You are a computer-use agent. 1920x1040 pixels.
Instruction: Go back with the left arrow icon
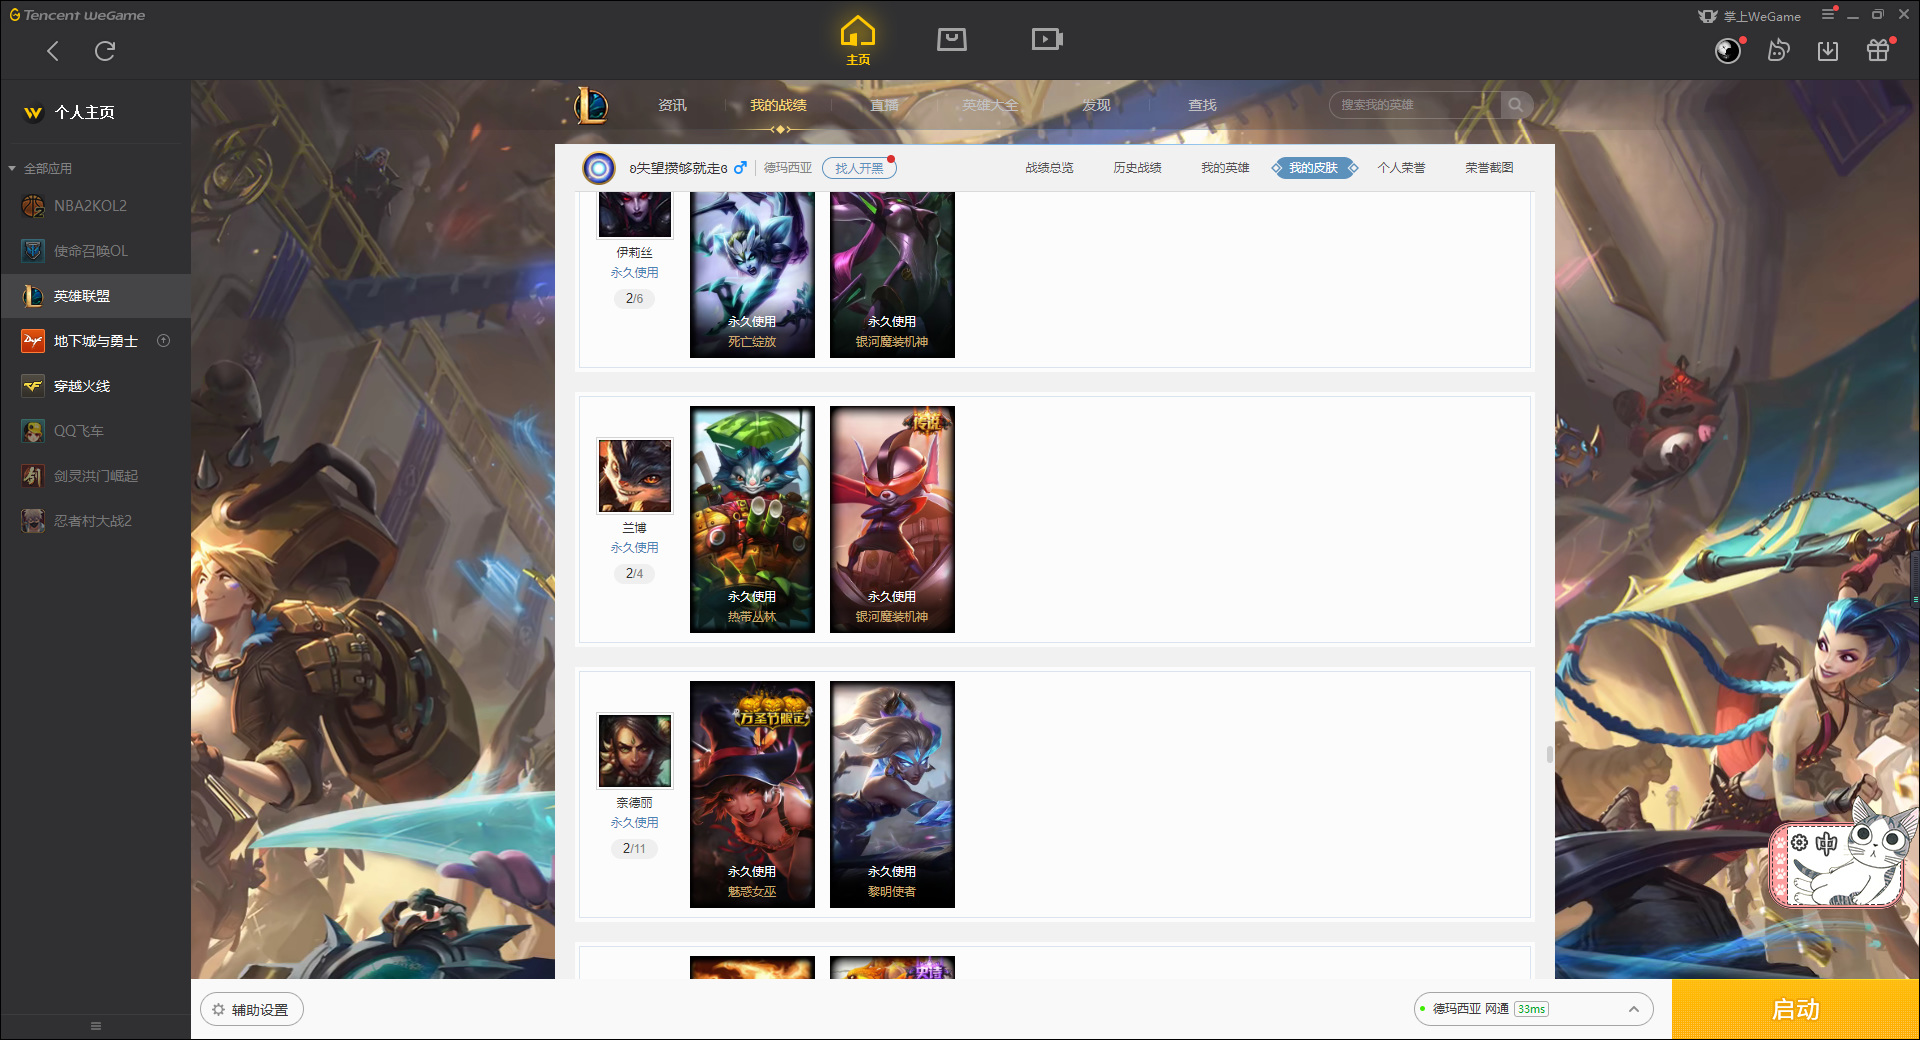pyautogui.click(x=53, y=51)
